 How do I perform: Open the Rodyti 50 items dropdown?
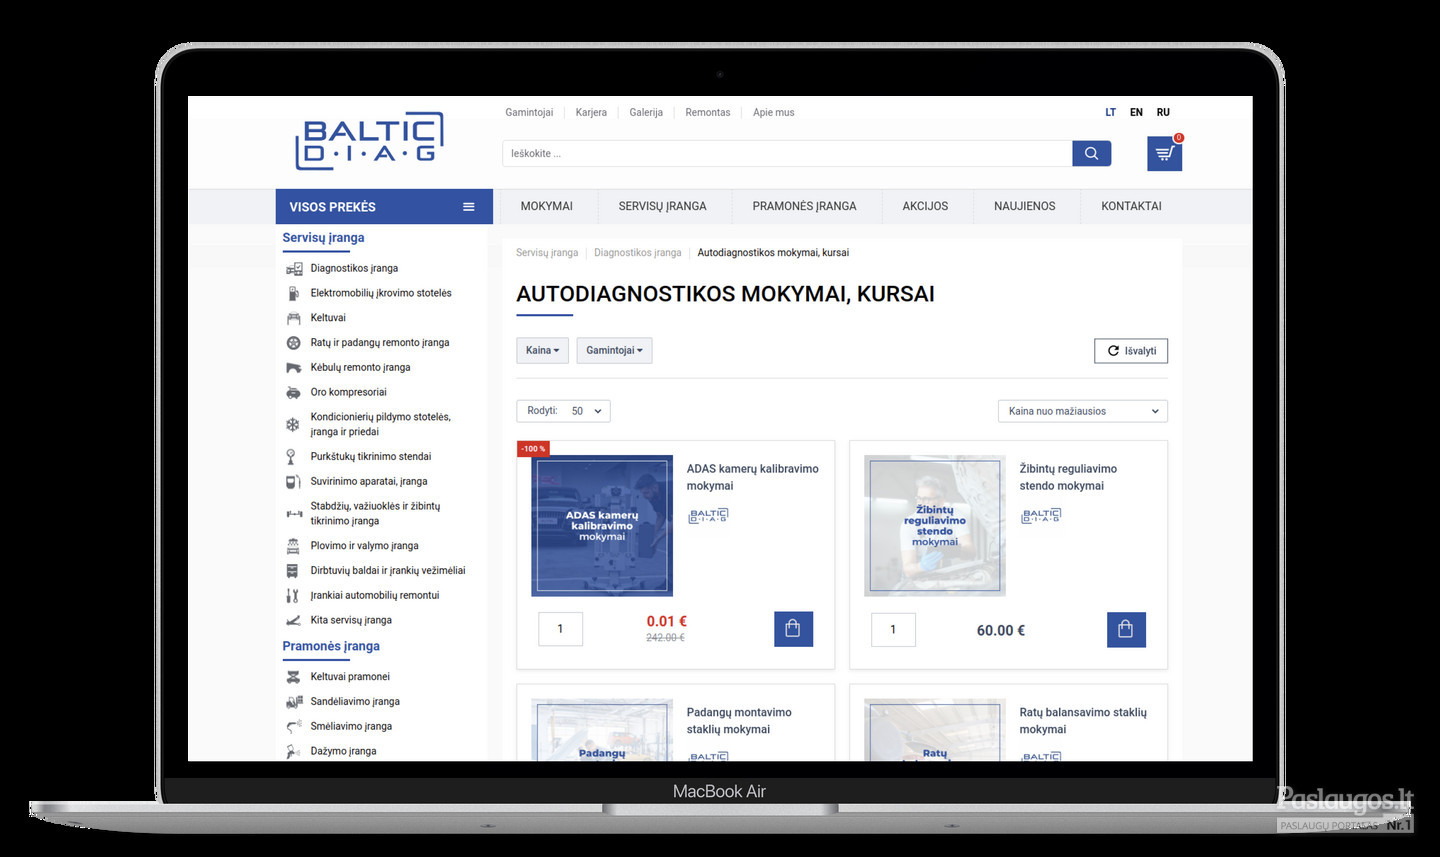click(563, 411)
